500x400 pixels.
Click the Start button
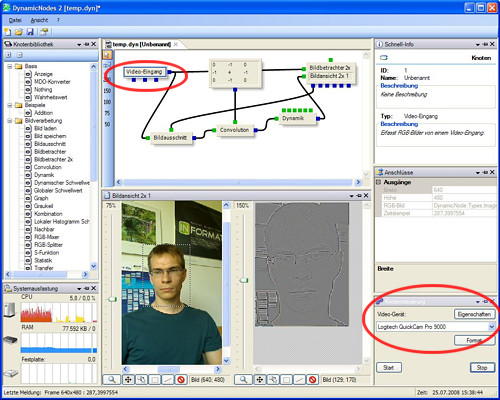389,367
